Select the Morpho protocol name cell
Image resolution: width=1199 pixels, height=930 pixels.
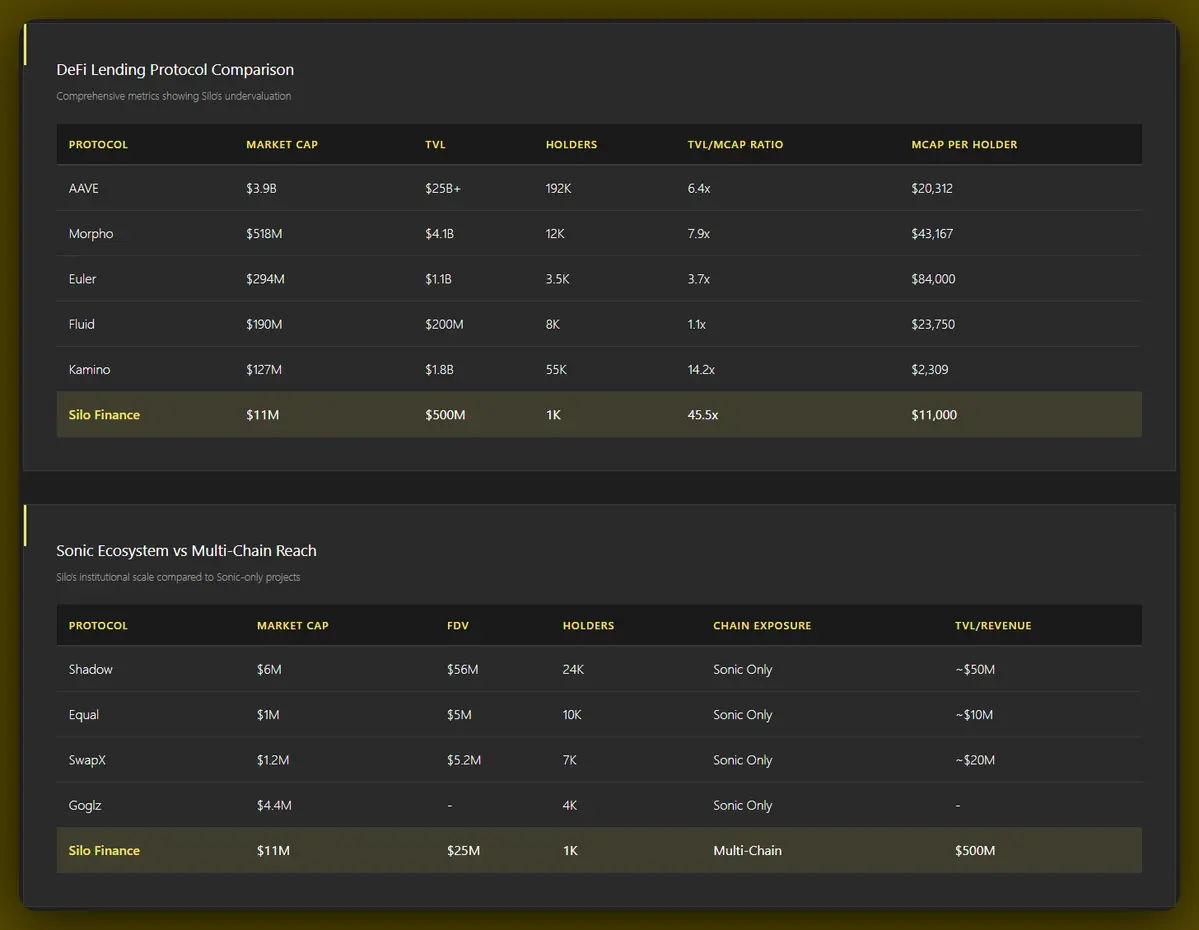click(x=91, y=233)
